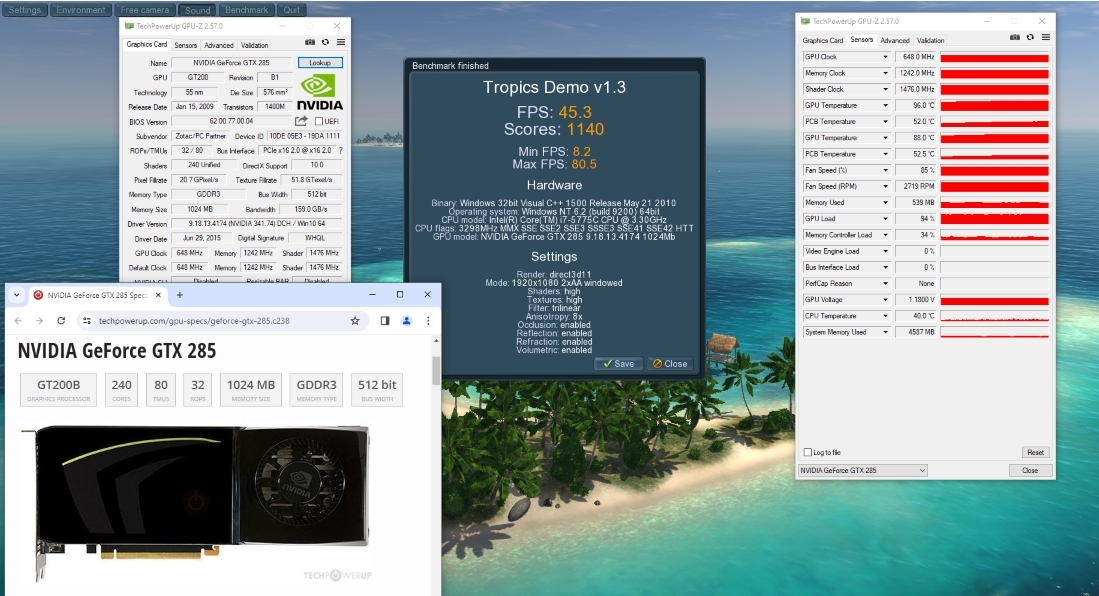Image resolution: width=1099 pixels, height=596 pixels.
Task: Open Fan Speed (%) sensor dropdown
Action: [x=885, y=170]
